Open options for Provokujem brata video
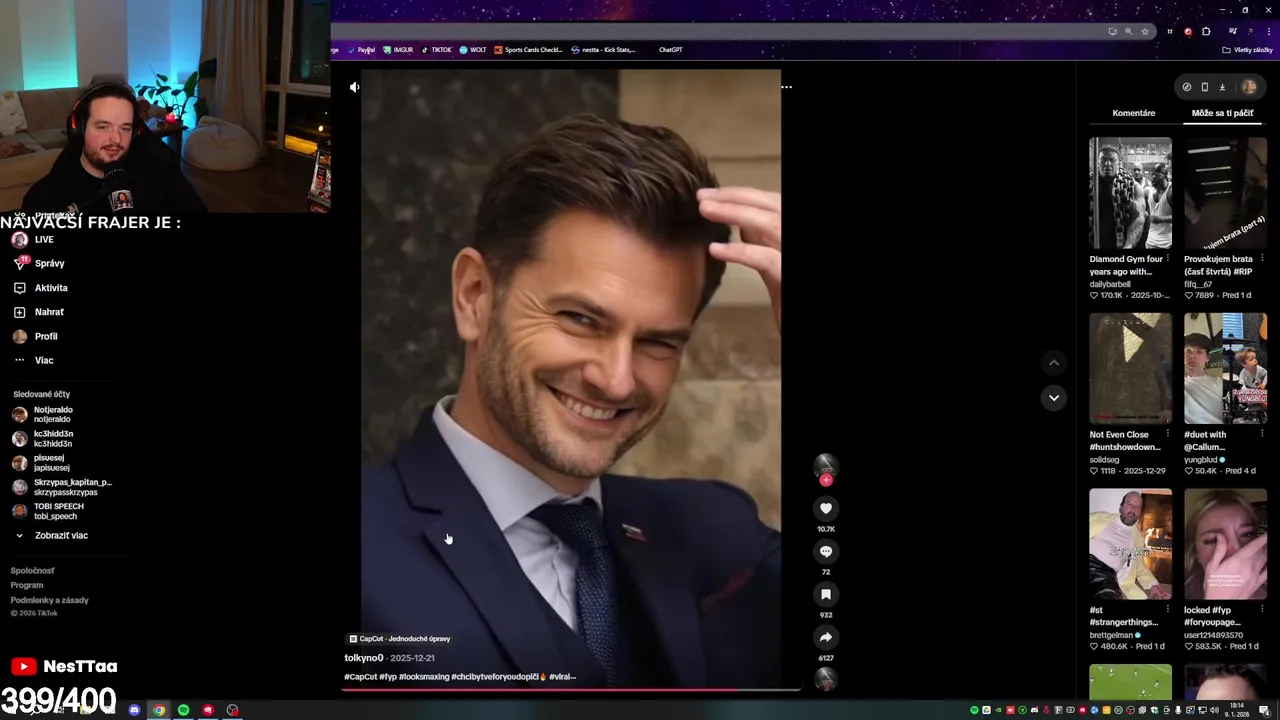Image resolution: width=1280 pixels, height=720 pixels. tap(1262, 259)
